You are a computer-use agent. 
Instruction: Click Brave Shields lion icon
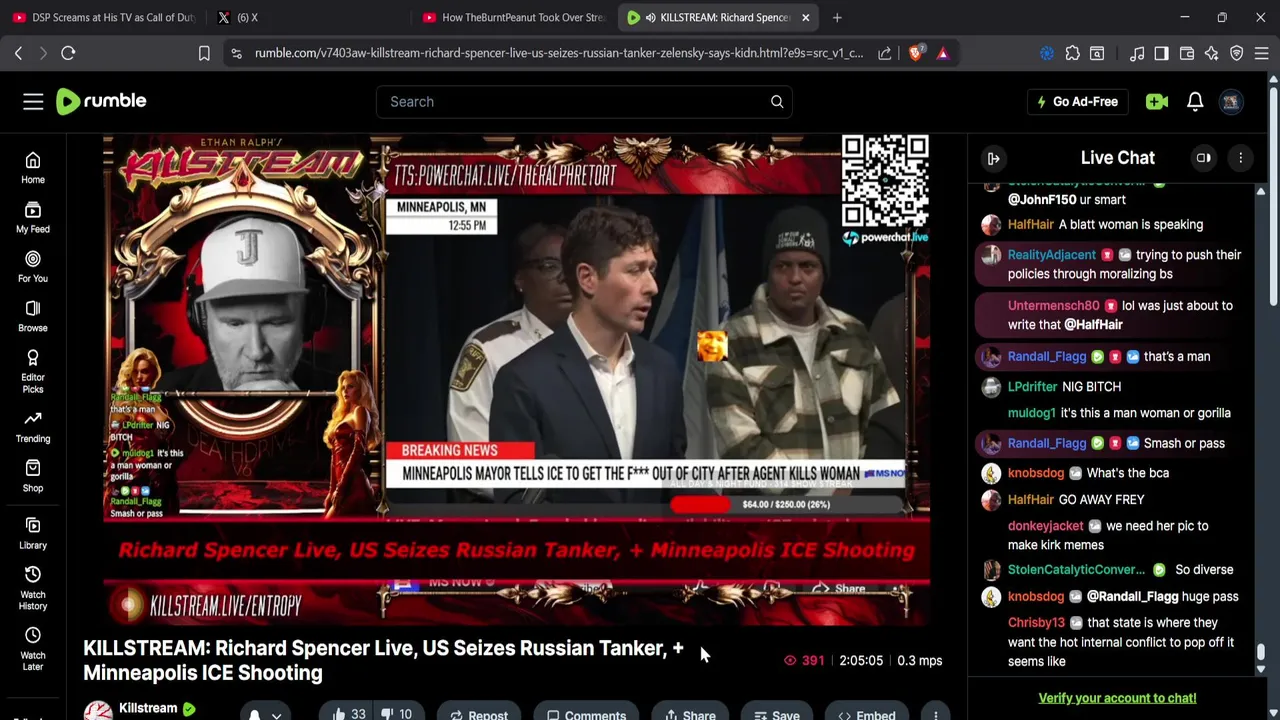click(915, 53)
